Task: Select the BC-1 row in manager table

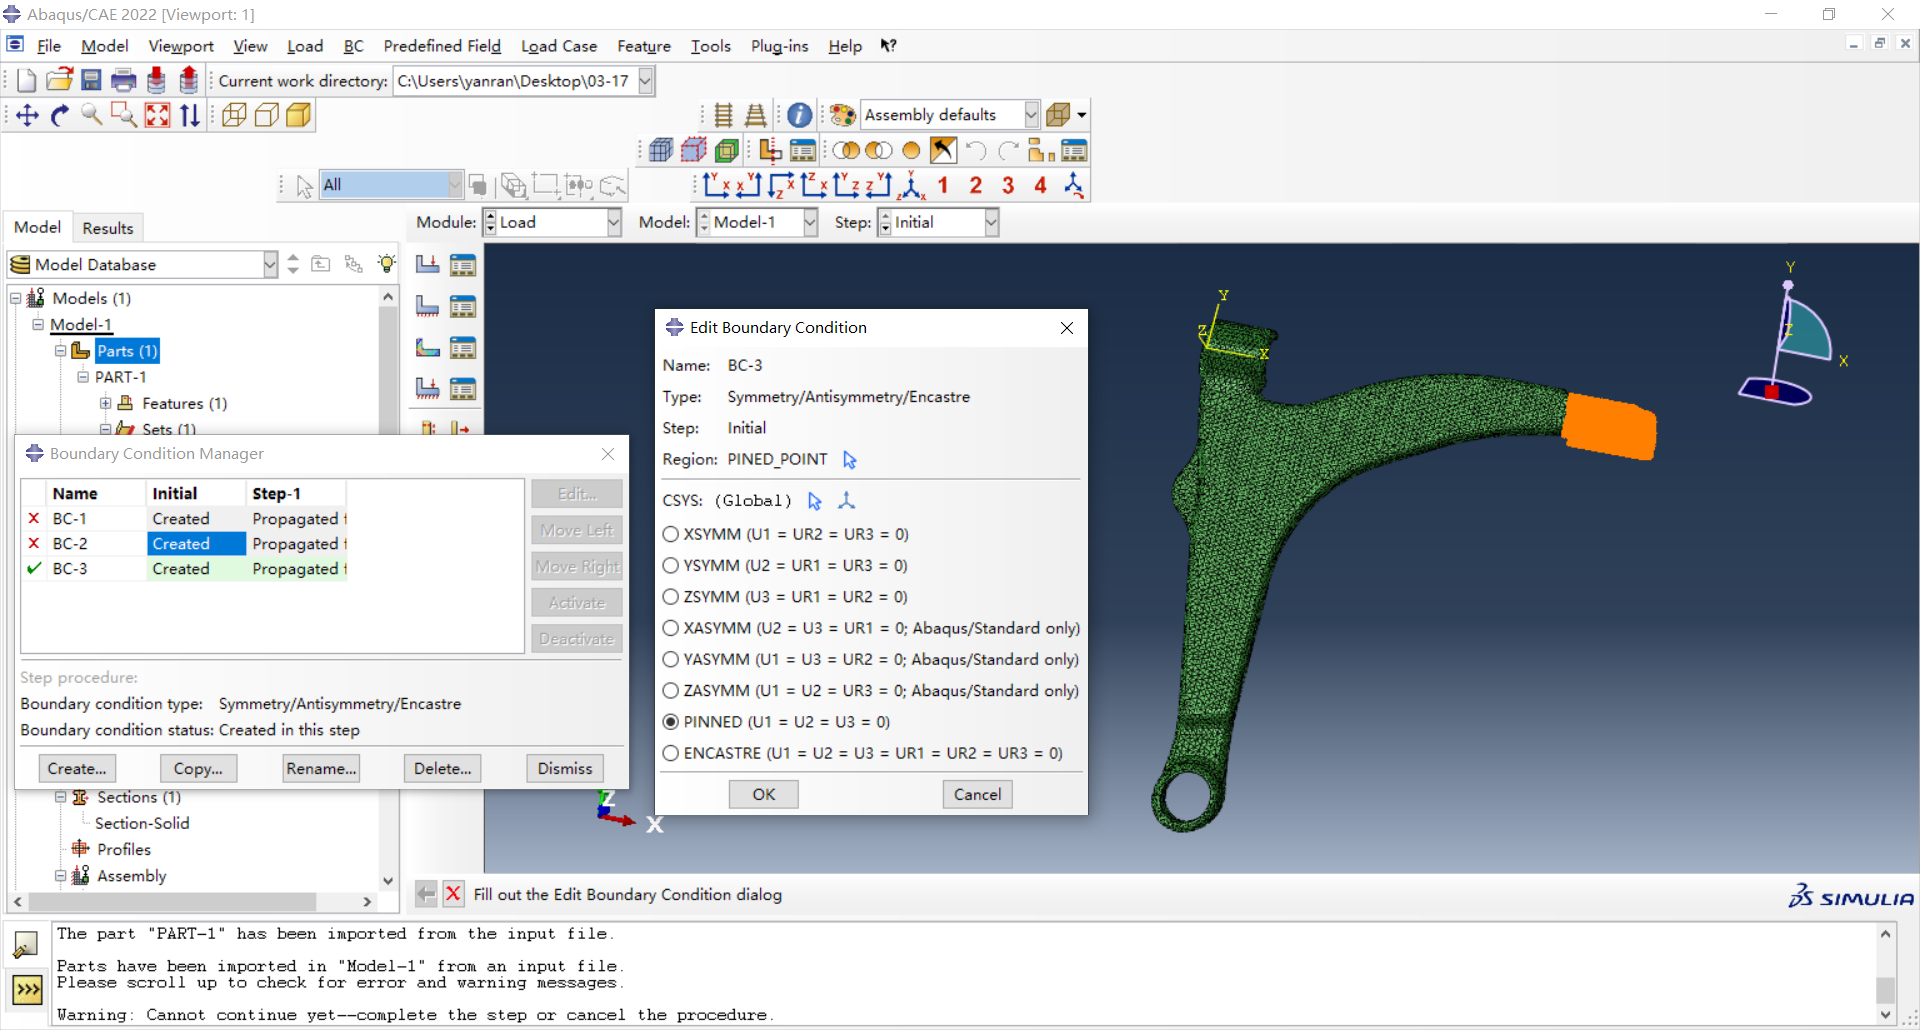Action: tap(185, 518)
